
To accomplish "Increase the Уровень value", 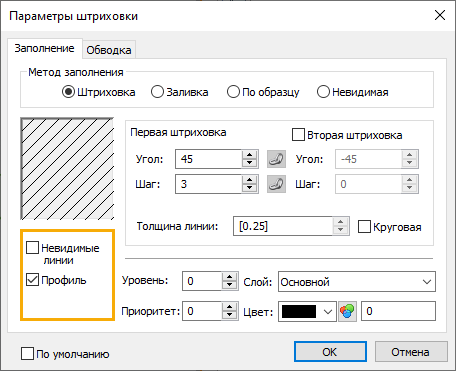I will (x=230, y=277).
